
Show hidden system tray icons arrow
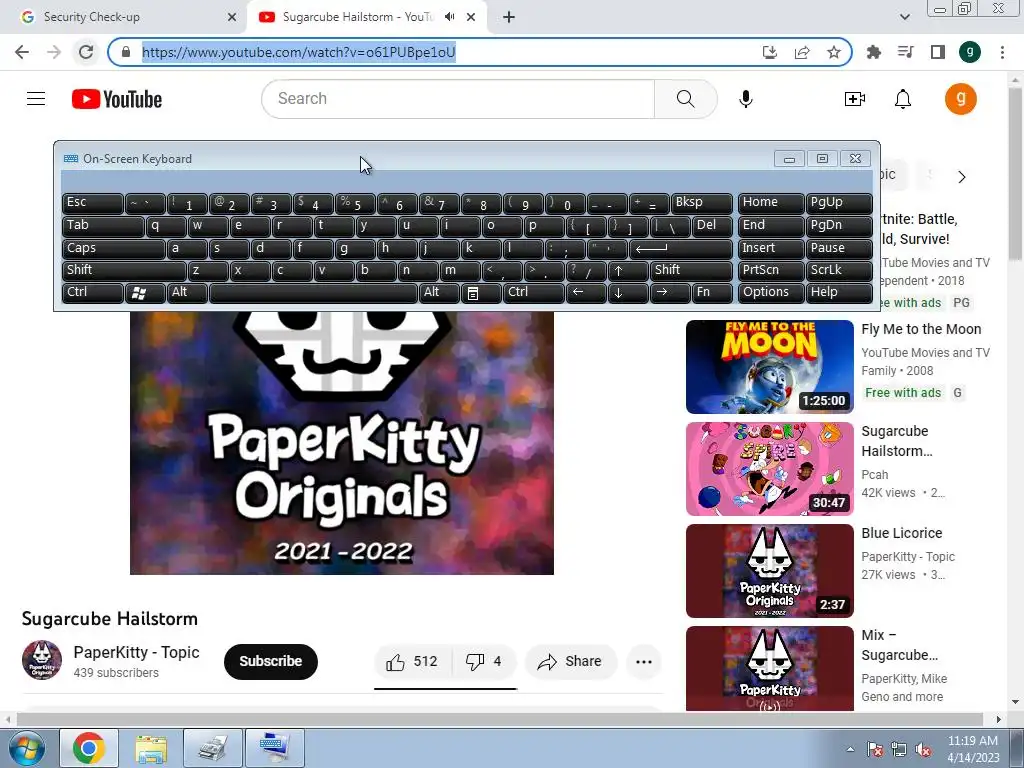tap(850, 750)
